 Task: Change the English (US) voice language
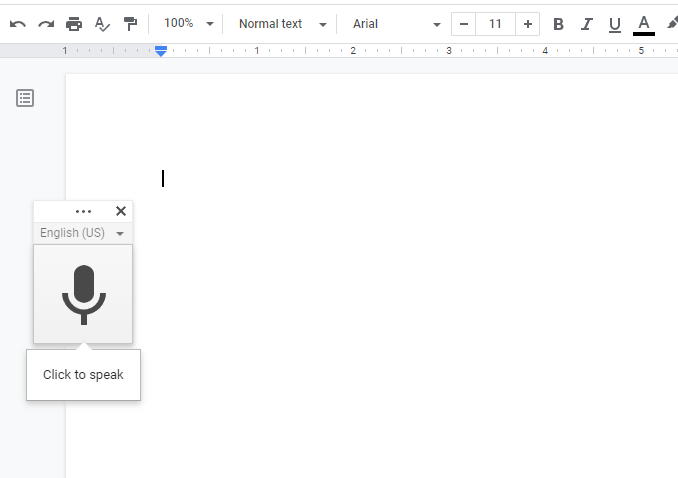coord(82,233)
